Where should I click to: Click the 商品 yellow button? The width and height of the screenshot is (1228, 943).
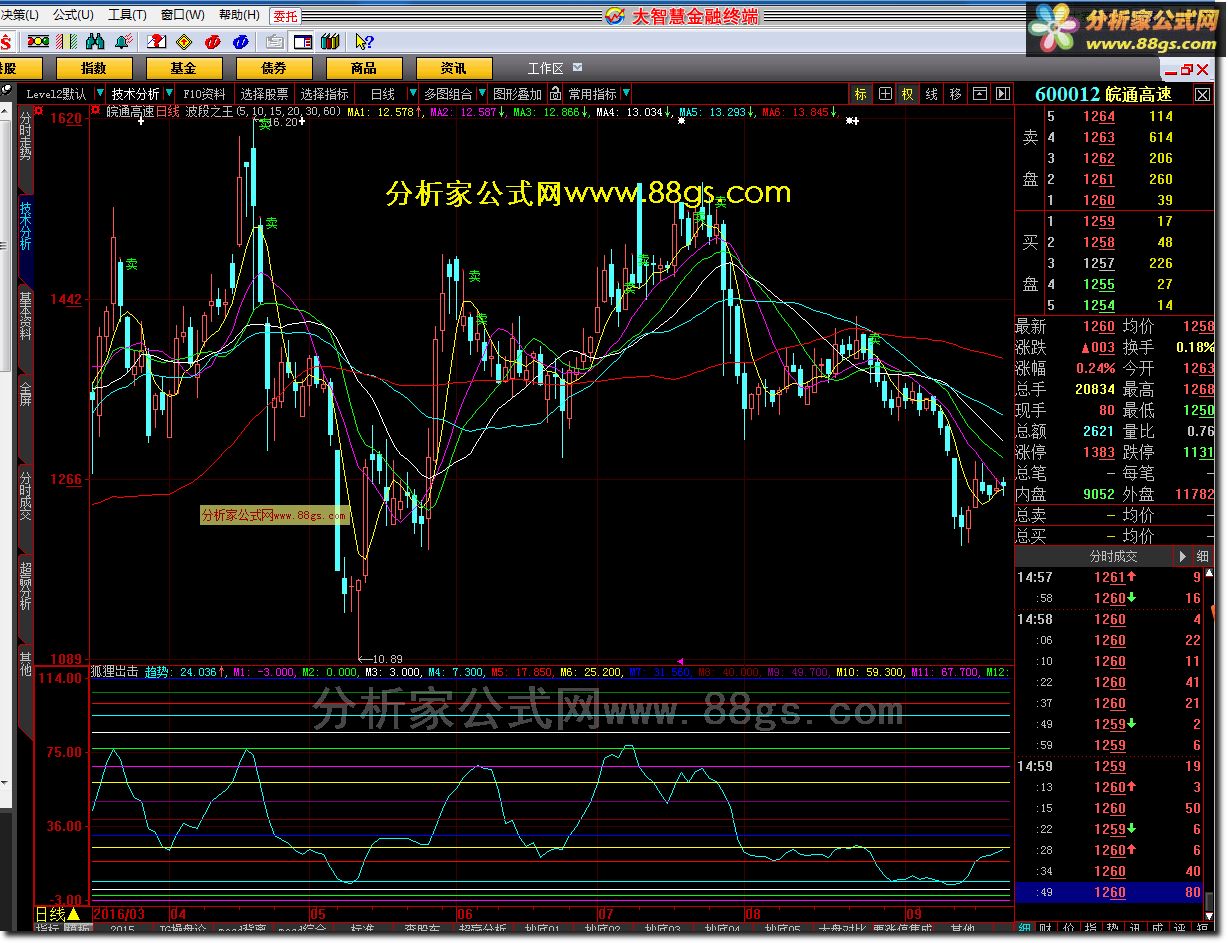tap(363, 68)
